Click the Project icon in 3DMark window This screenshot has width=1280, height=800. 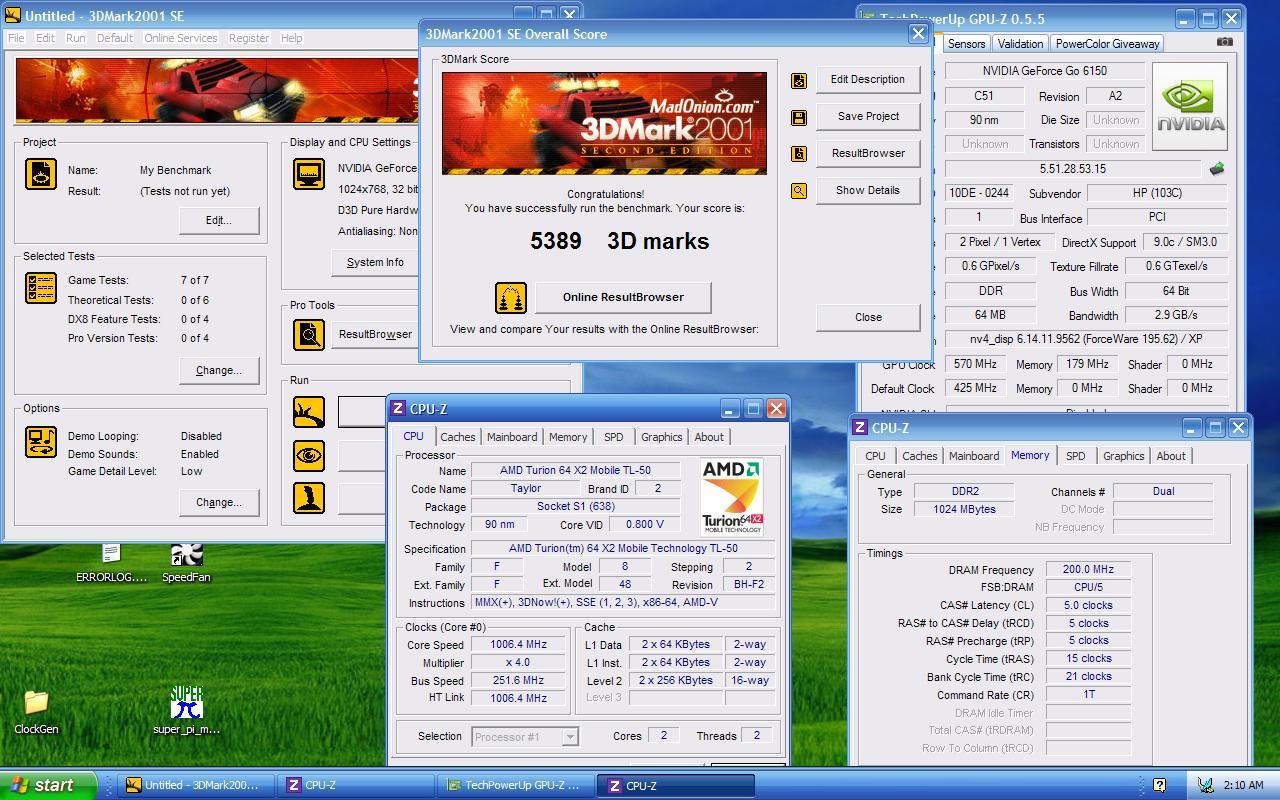[41, 174]
